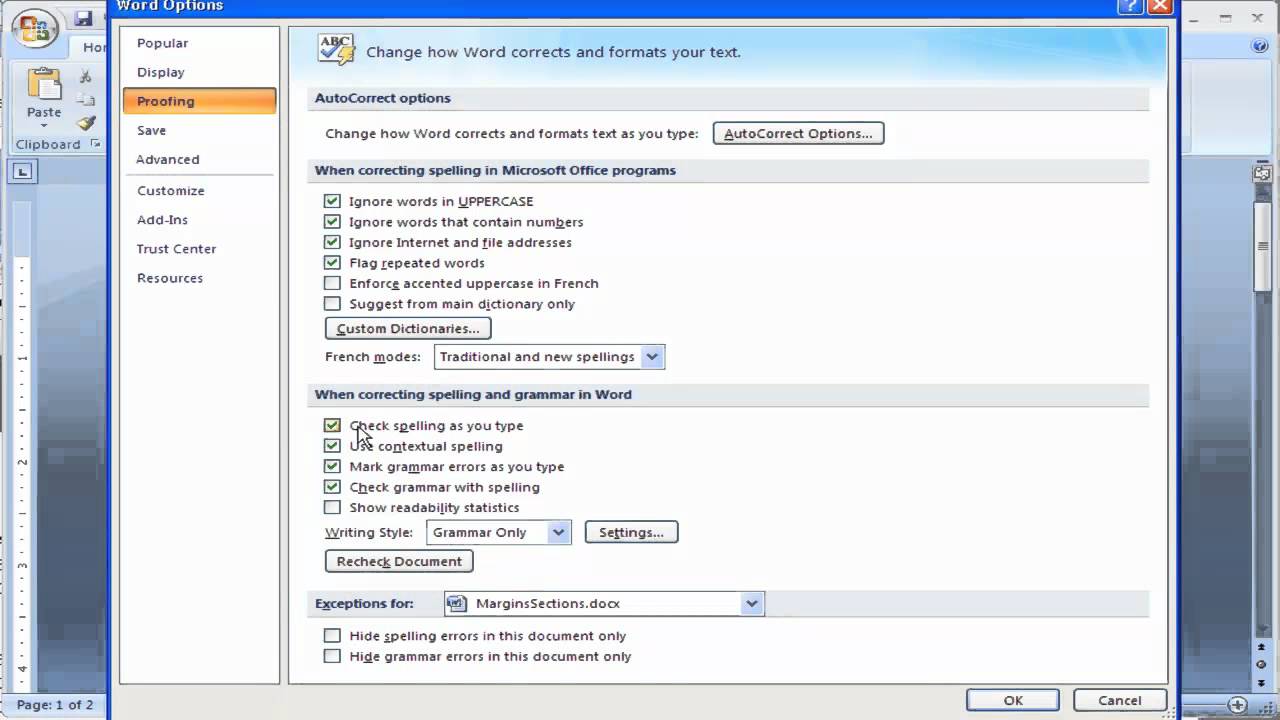Screen dimensions: 1280x720
Task: Uncheck Ignore words in UPPERCASE
Action: (x=332, y=201)
